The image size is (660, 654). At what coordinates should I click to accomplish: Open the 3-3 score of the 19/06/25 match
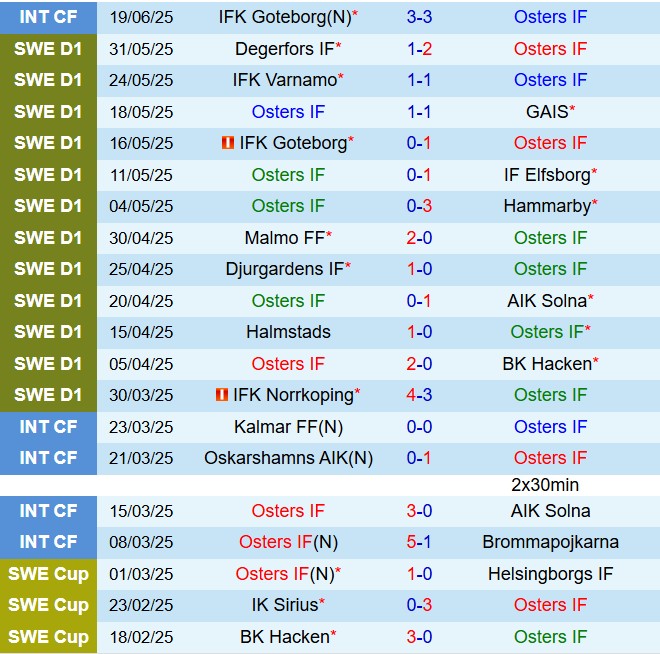tap(419, 17)
